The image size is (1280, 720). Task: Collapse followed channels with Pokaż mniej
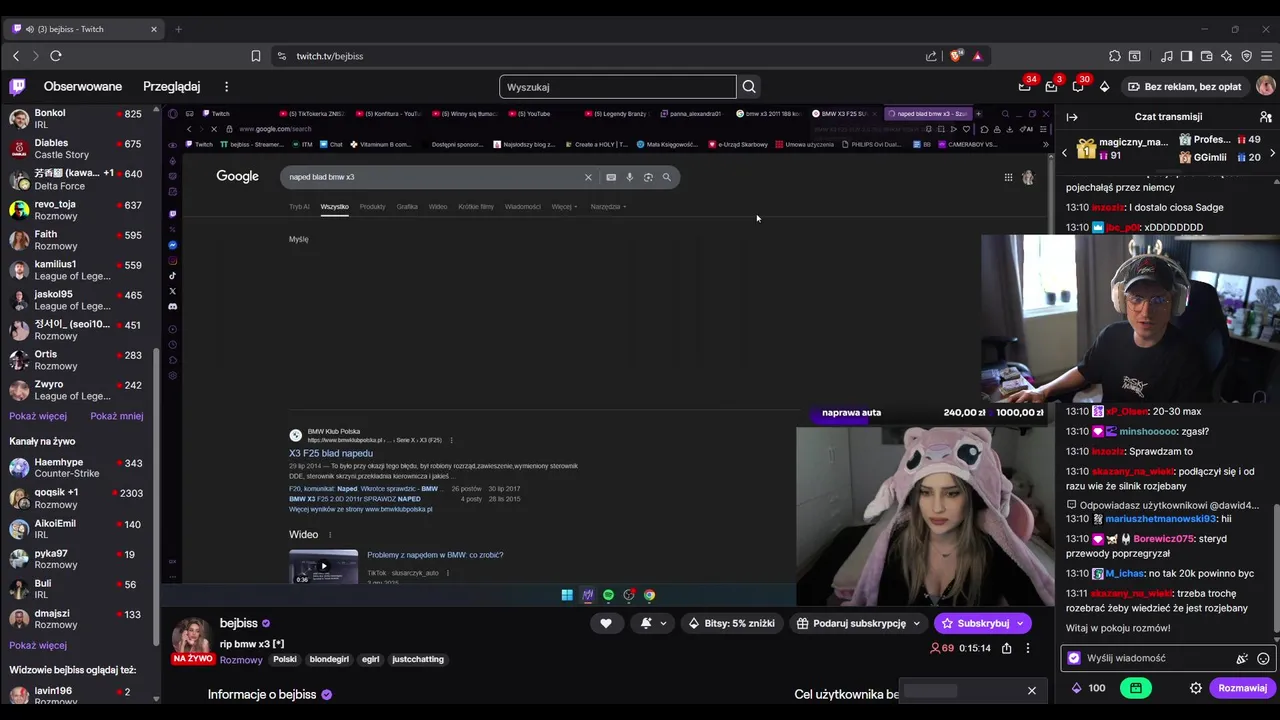pyautogui.click(x=117, y=416)
